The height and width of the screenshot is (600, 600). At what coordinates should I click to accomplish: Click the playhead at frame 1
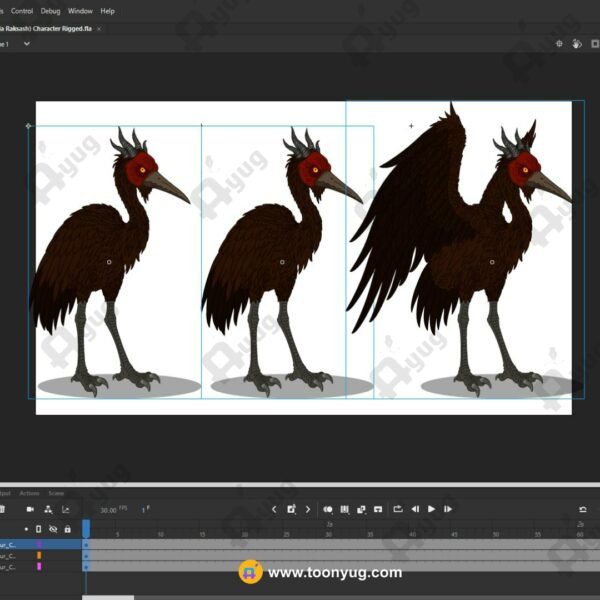86,528
